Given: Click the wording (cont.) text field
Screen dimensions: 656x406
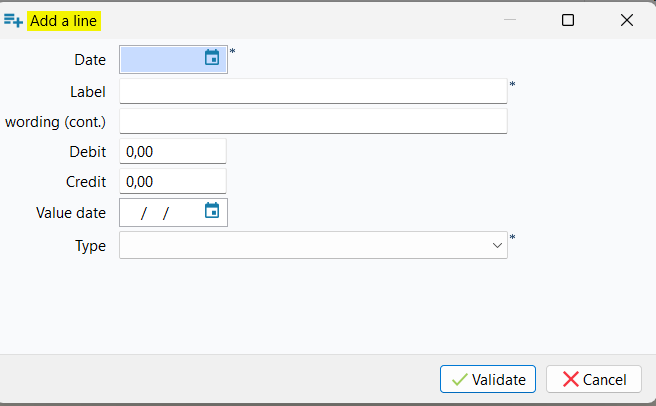Looking at the screenshot, I should click(313, 121).
